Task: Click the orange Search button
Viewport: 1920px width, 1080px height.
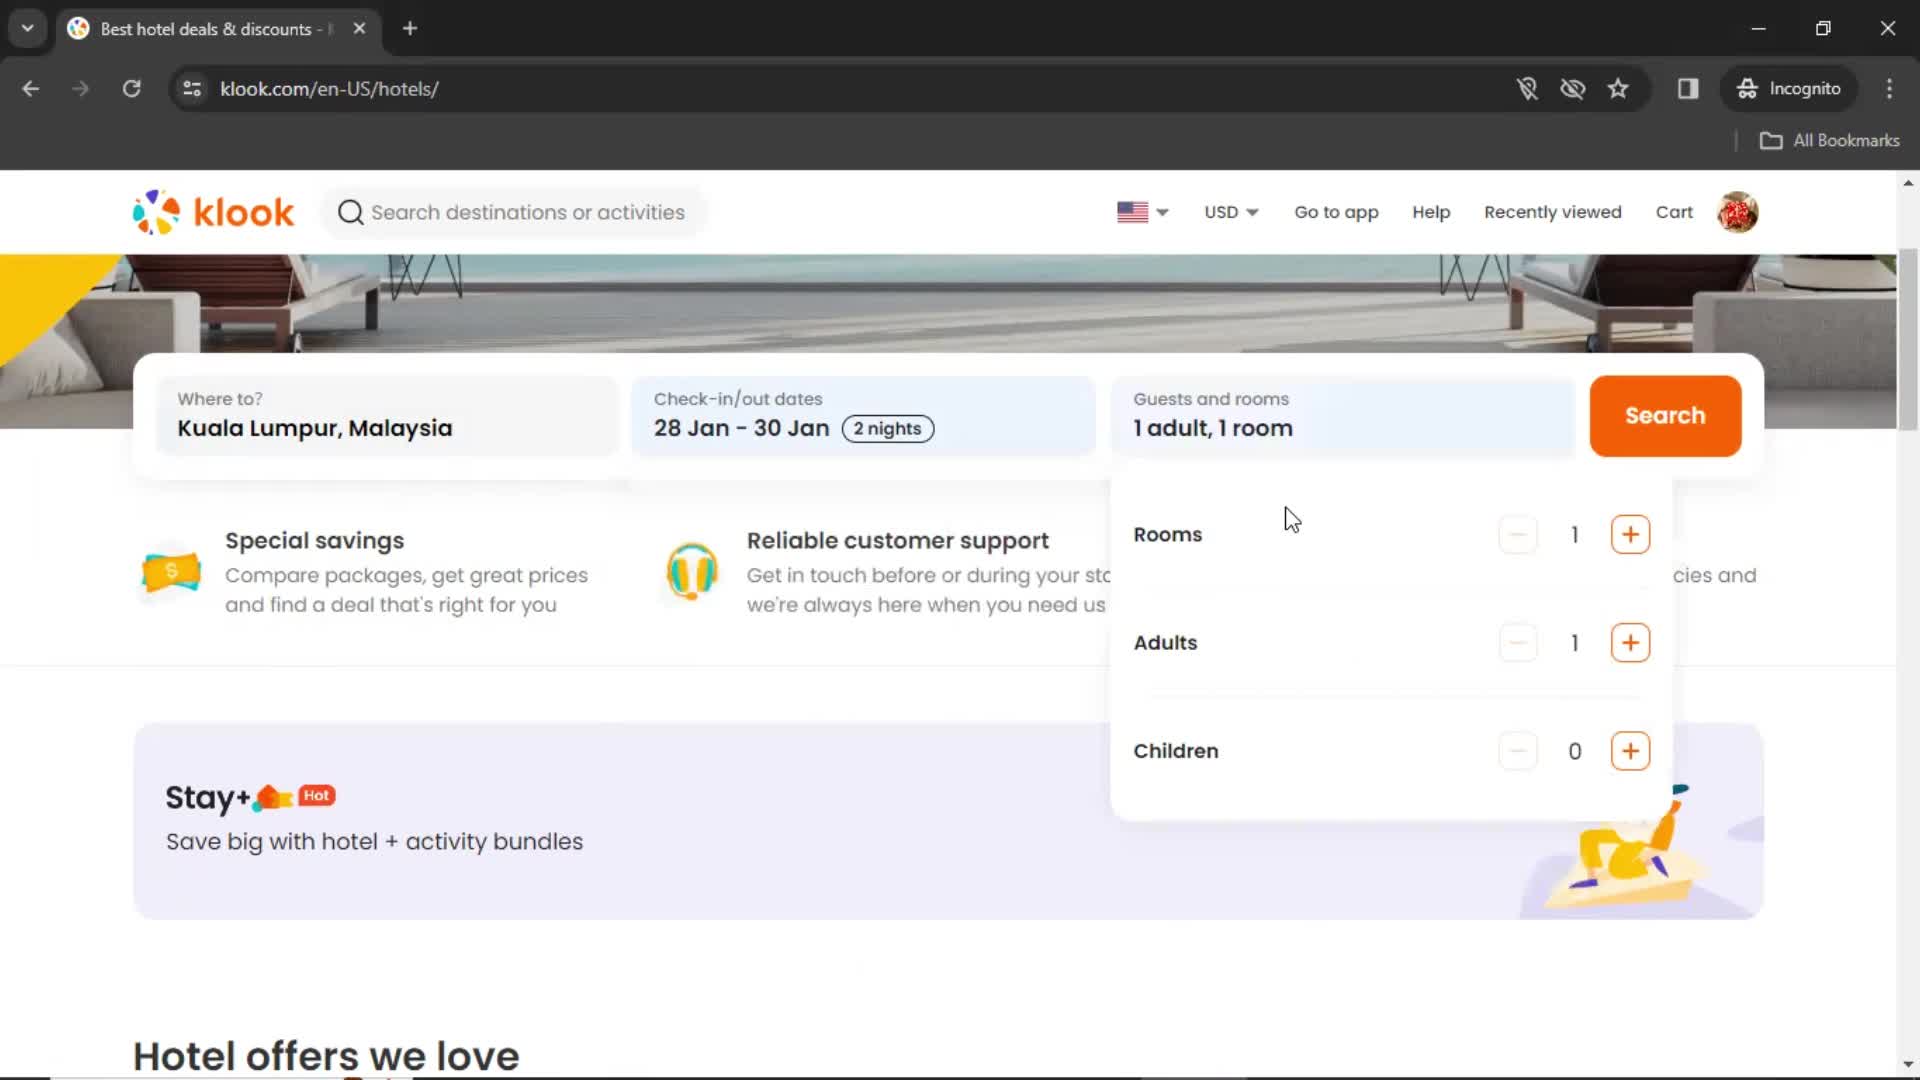Action: click(1665, 415)
